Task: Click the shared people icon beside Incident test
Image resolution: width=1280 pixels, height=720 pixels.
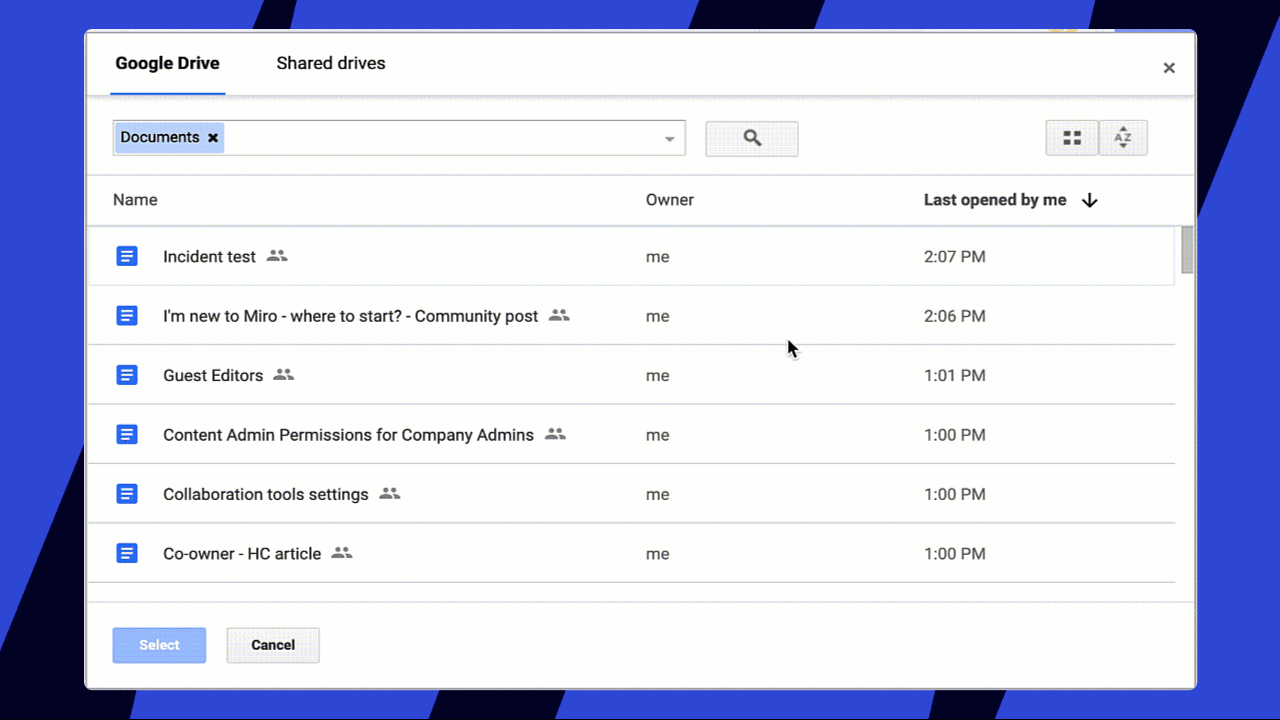Action: tap(276, 256)
